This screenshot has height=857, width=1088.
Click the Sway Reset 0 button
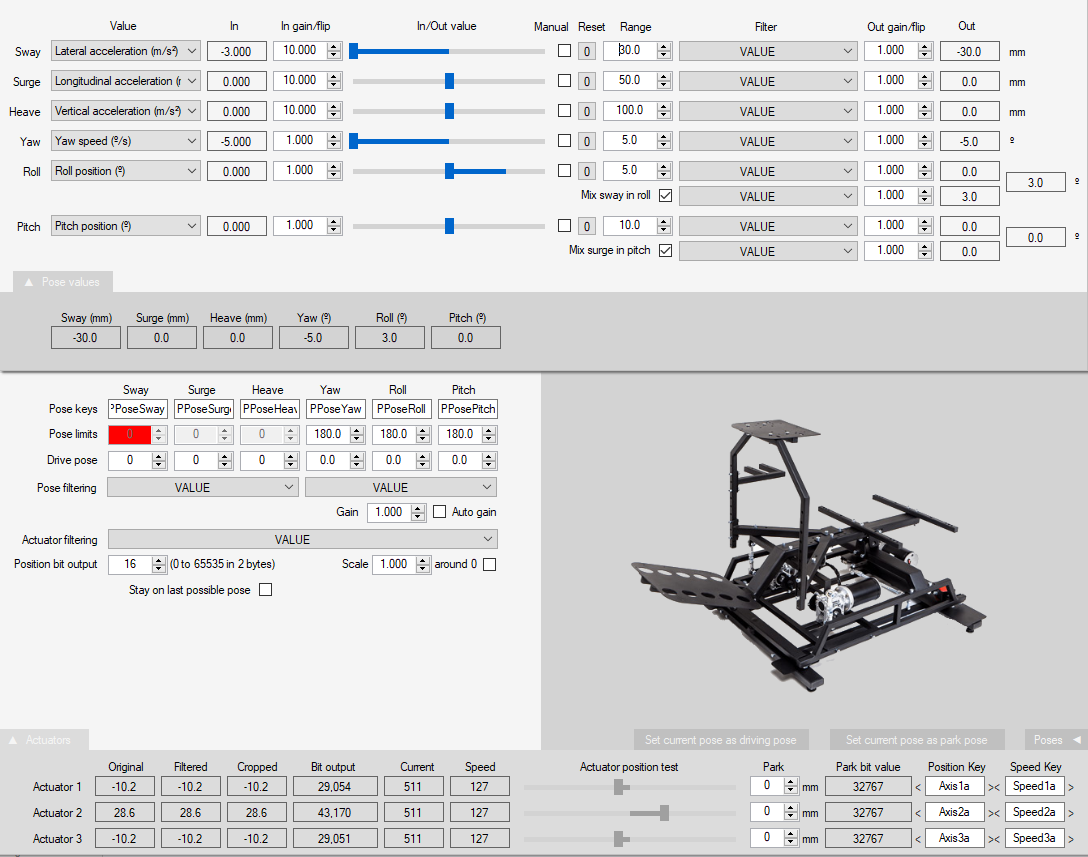587,51
